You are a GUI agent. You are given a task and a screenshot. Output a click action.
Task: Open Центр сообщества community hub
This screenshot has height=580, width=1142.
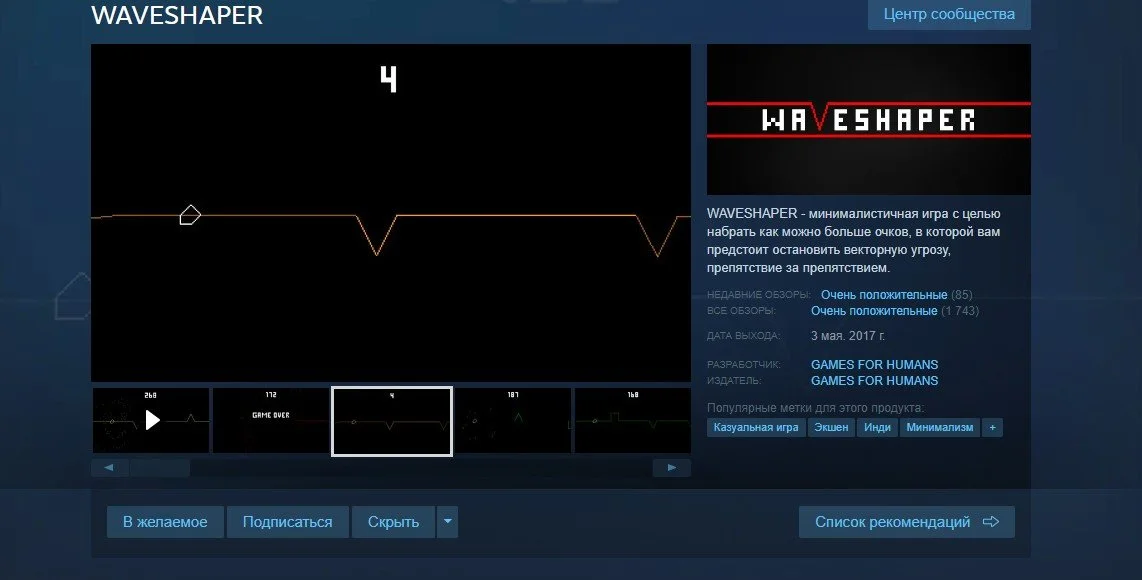click(x=949, y=14)
